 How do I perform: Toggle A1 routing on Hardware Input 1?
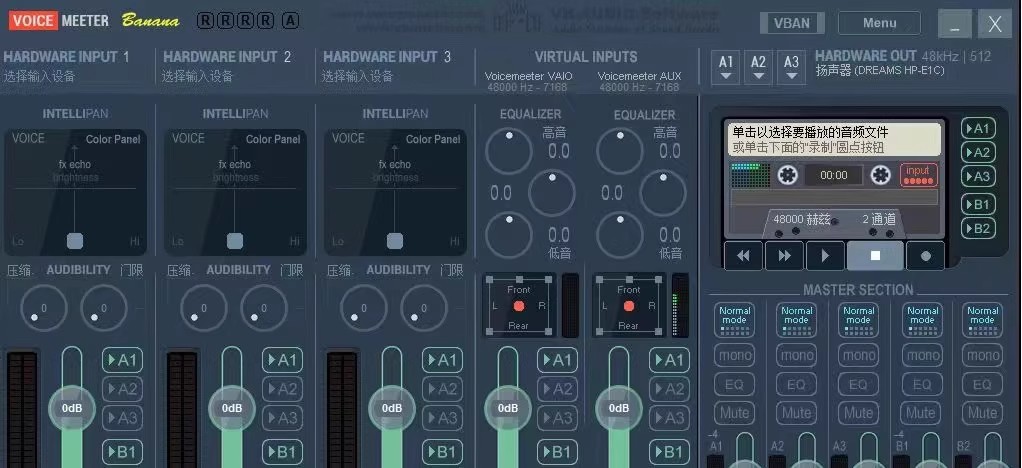(122, 360)
